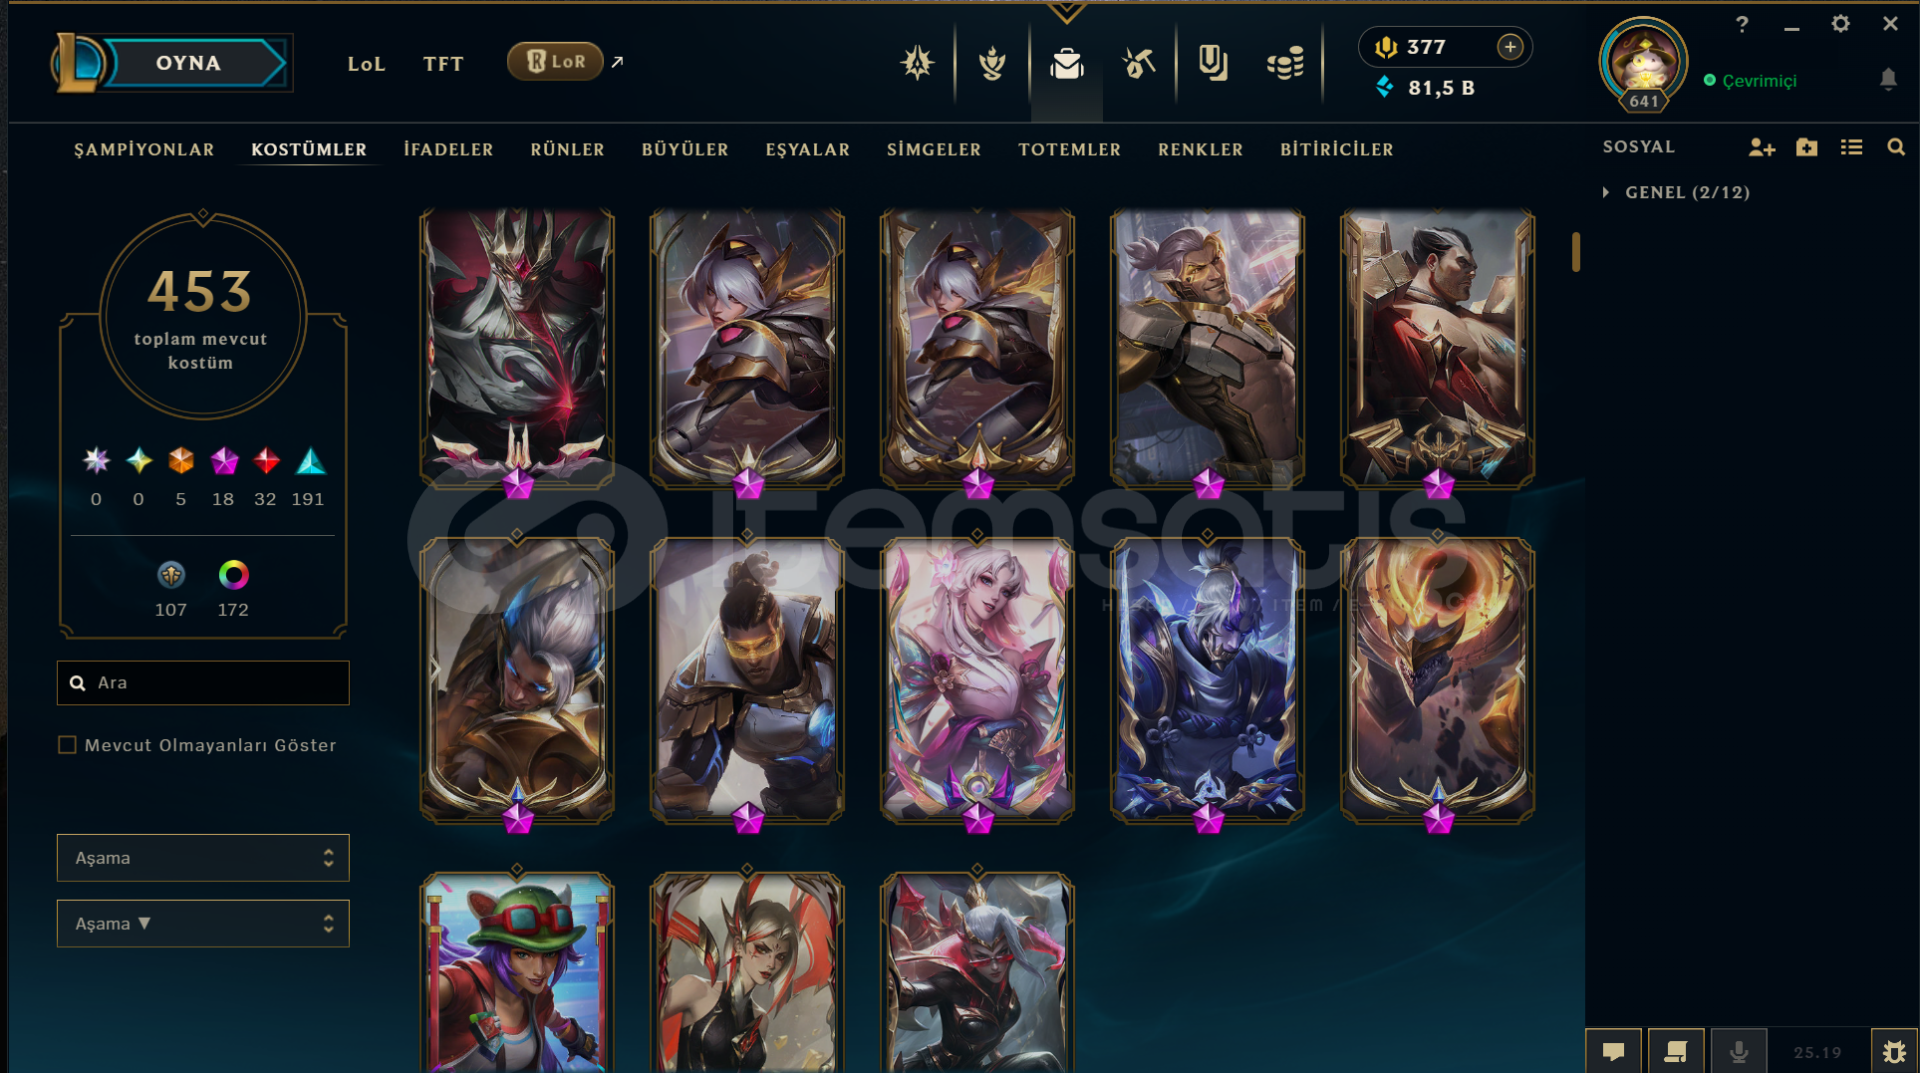Open the Collection briefcase icon

pos(1066,64)
